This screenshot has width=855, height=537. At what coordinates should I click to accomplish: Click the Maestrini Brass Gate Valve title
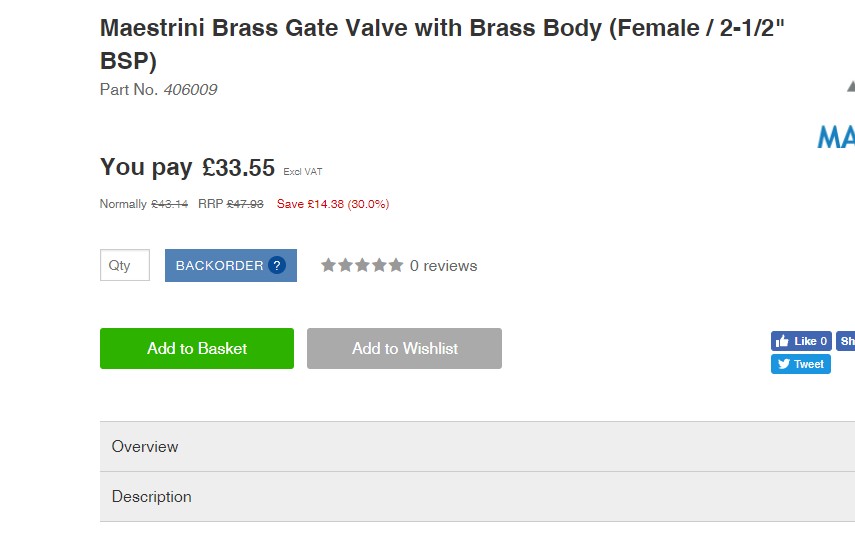point(442,44)
